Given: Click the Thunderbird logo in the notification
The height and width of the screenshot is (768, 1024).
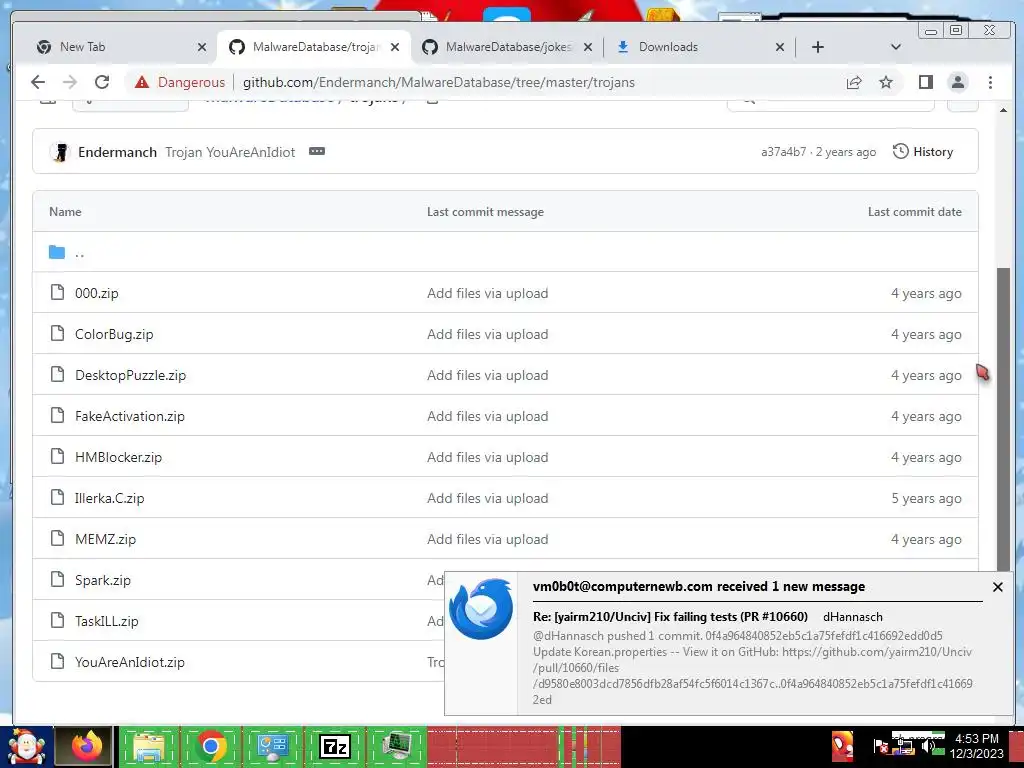Looking at the screenshot, I should 481,609.
